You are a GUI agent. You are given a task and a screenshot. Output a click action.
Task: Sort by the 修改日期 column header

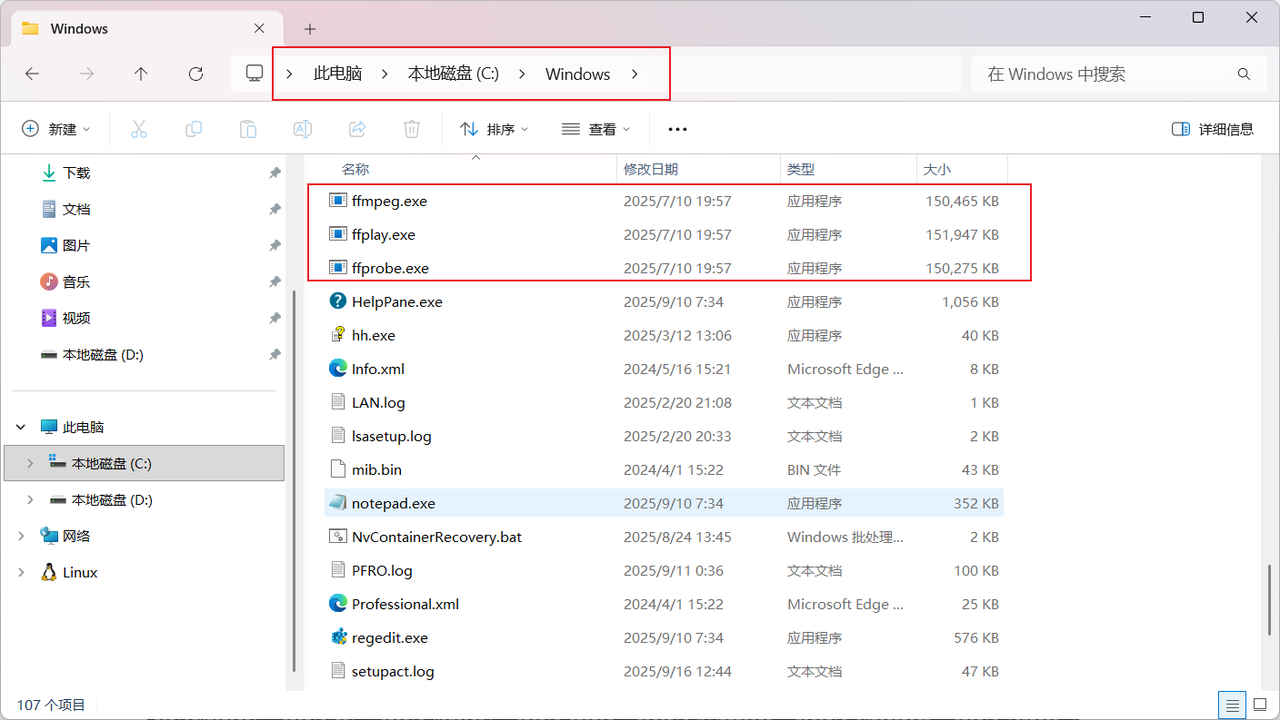tap(651, 169)
